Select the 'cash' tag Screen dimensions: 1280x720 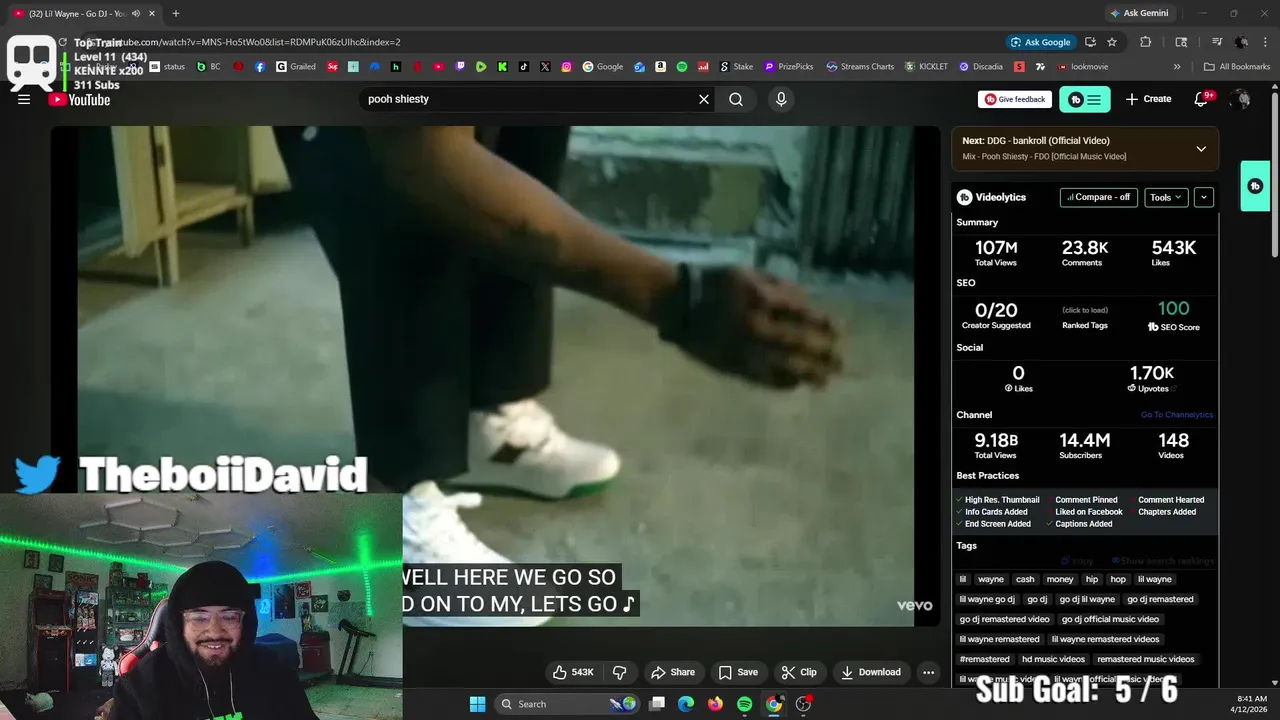tap(1025, 579)
